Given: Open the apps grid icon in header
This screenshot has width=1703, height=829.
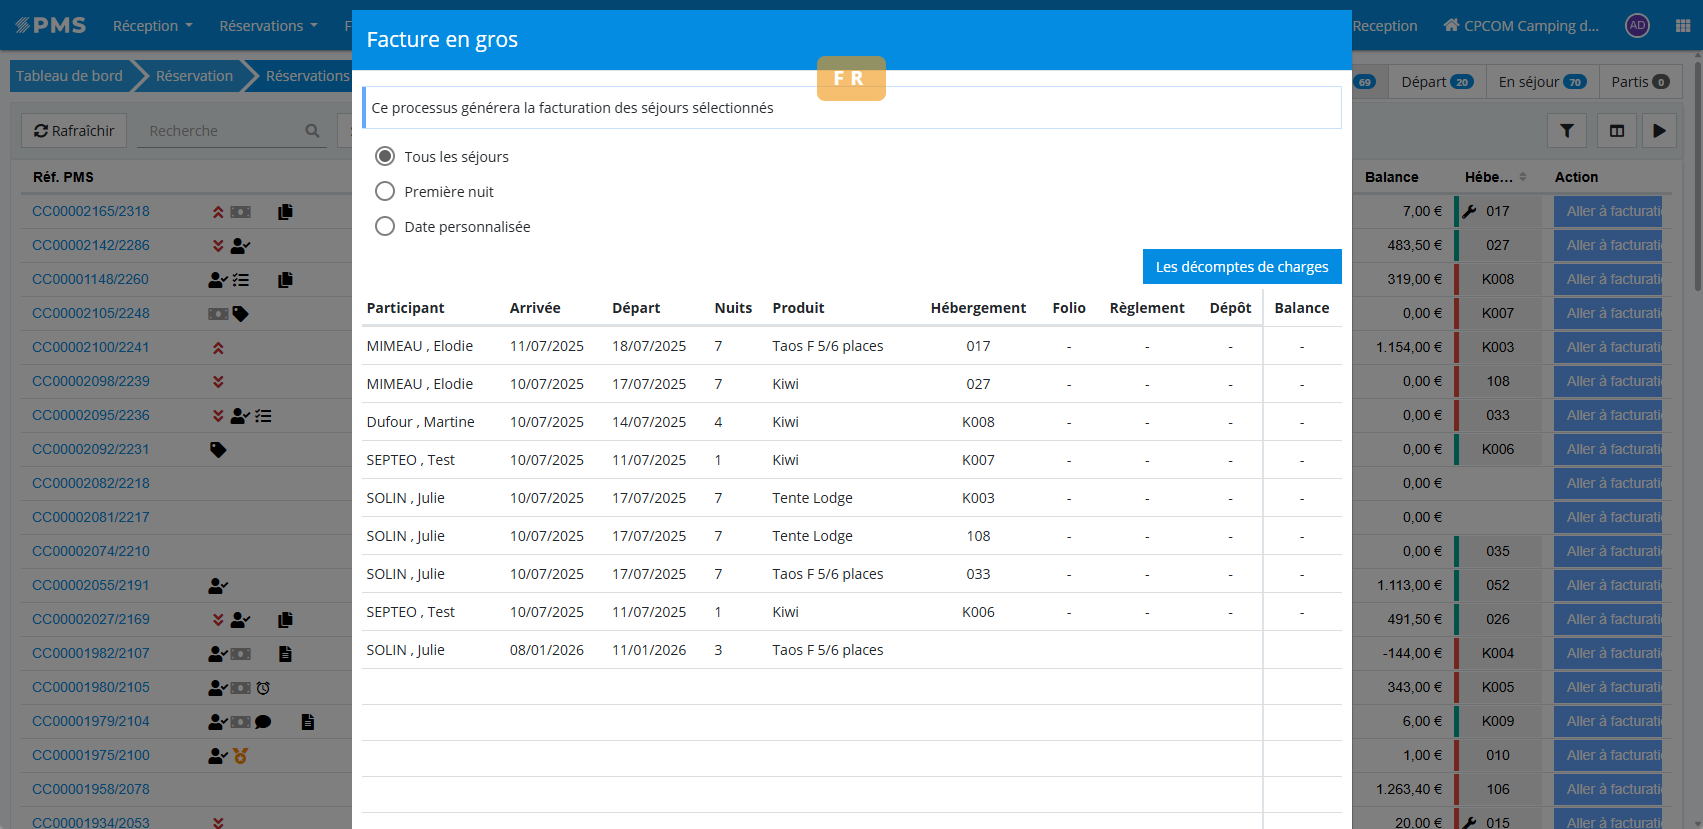Looking at the screenshot, I should coord(1683,26).
